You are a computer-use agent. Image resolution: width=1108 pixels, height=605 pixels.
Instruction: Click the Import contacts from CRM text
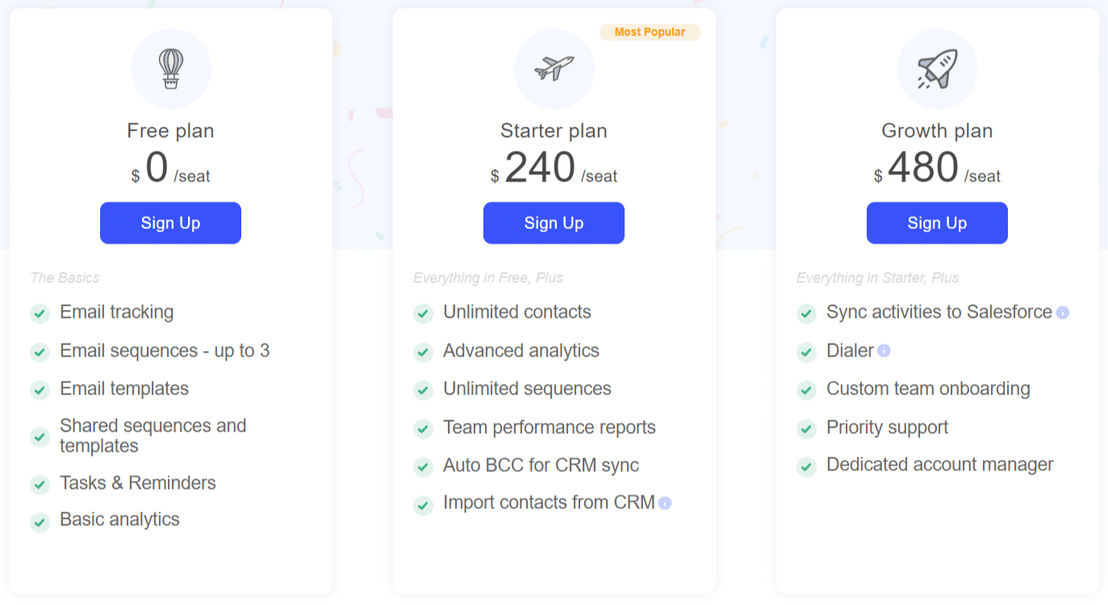click(x=548, y=503)
